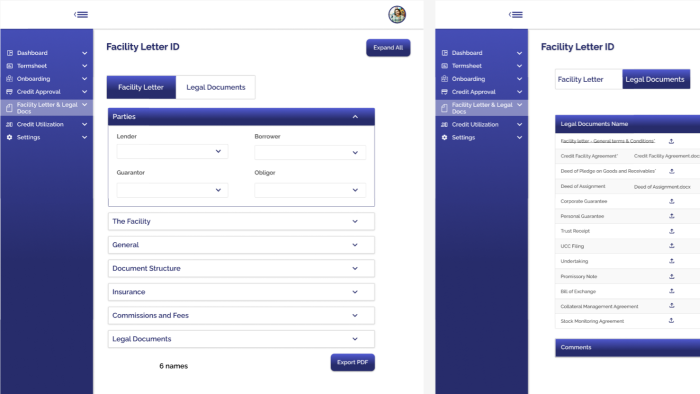Viewport: 700px width, 394px height.
Task: Click the '6 names' text
Action: (x=174, y=366)
